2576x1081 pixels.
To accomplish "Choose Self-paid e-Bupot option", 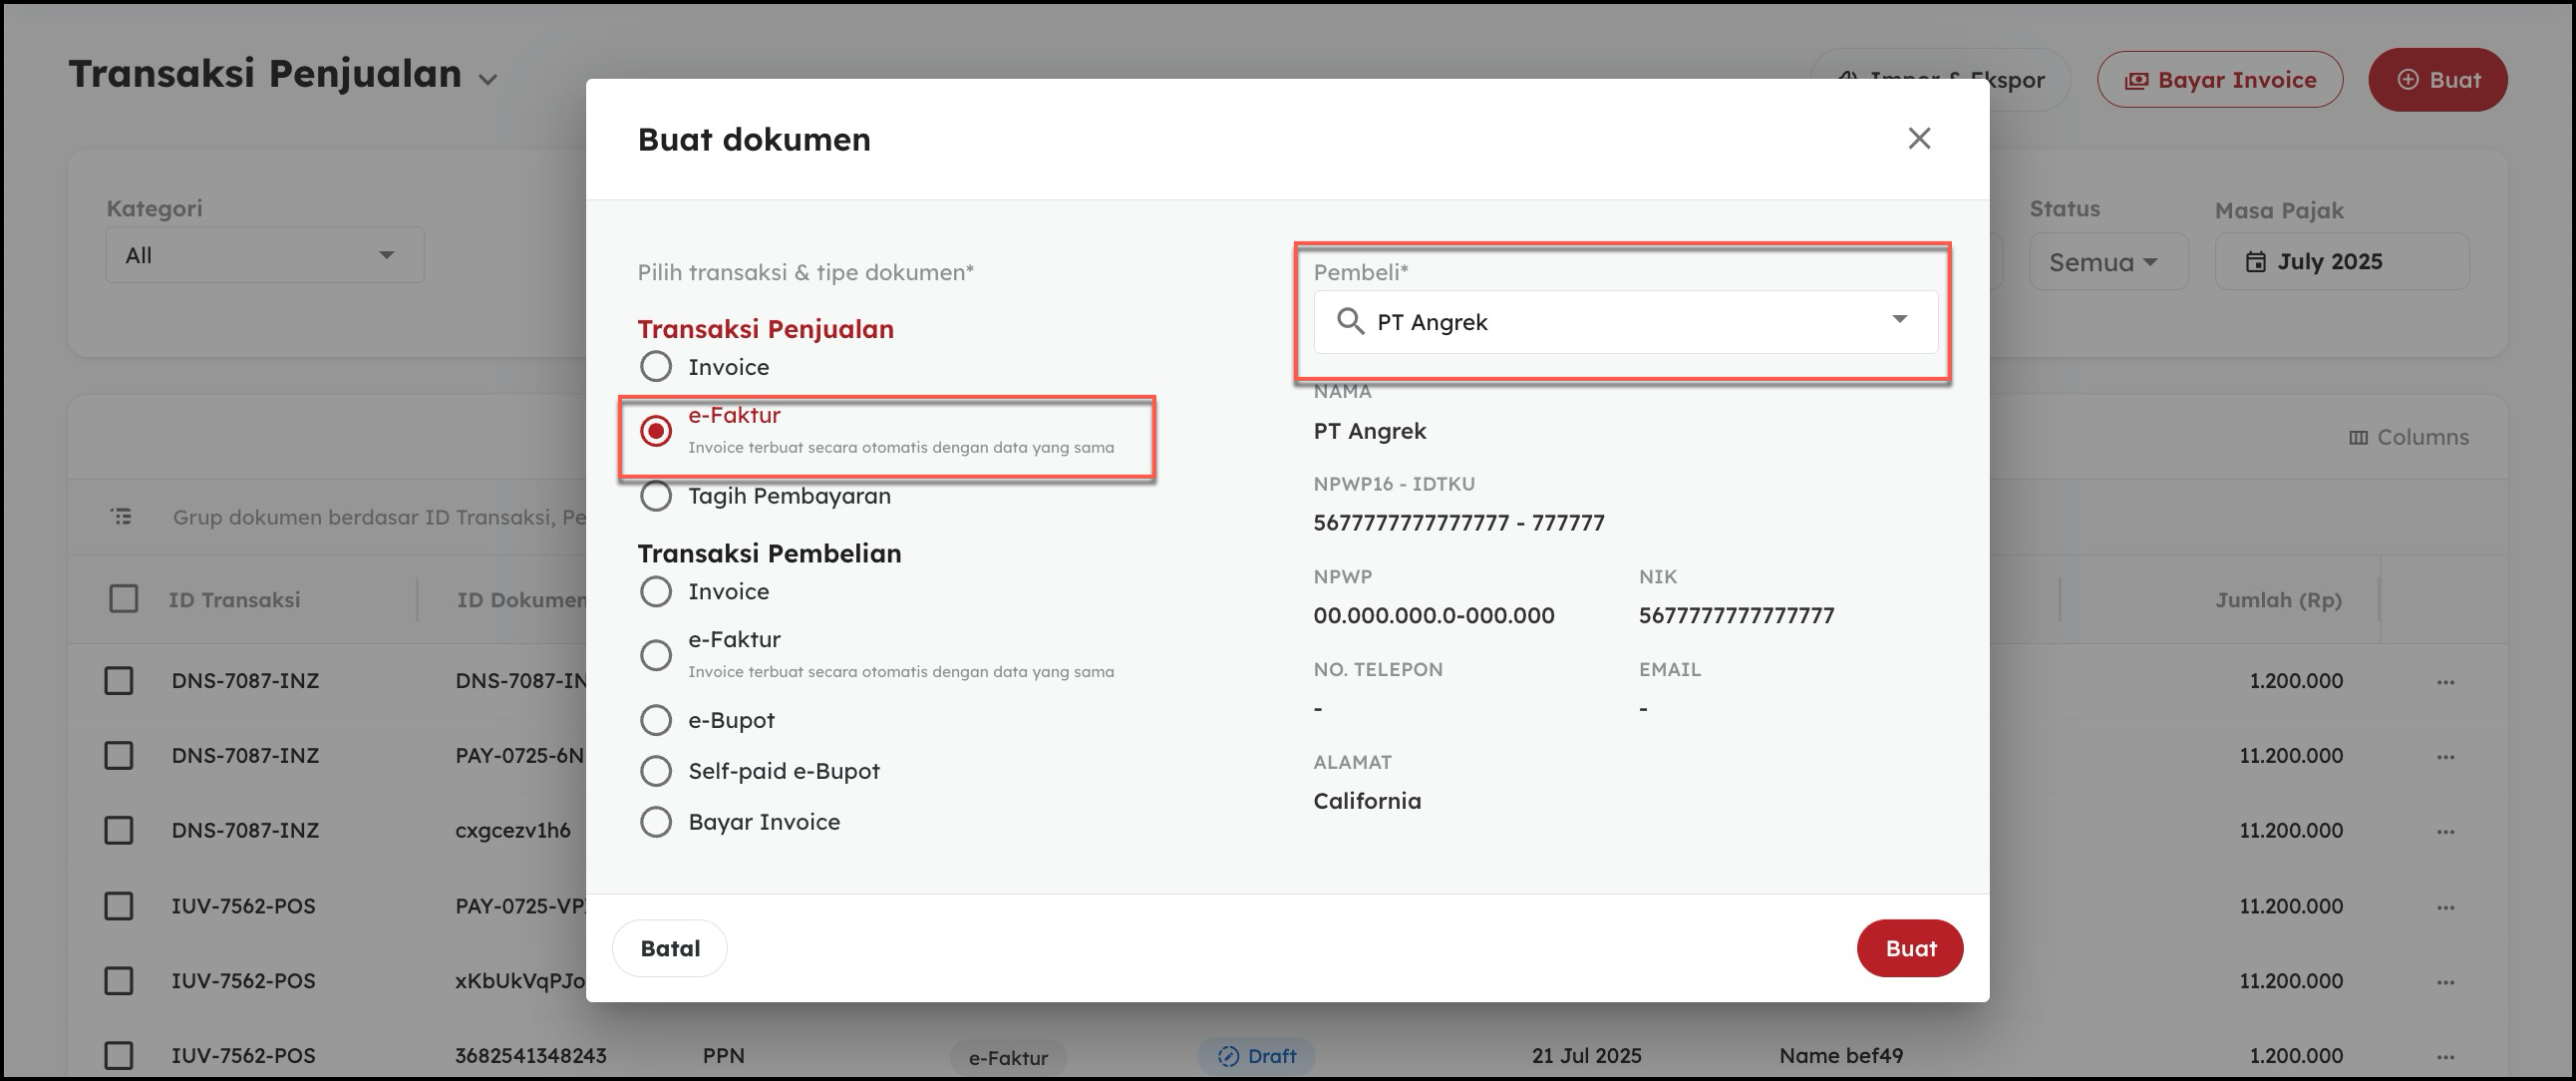I will [656, 771].
